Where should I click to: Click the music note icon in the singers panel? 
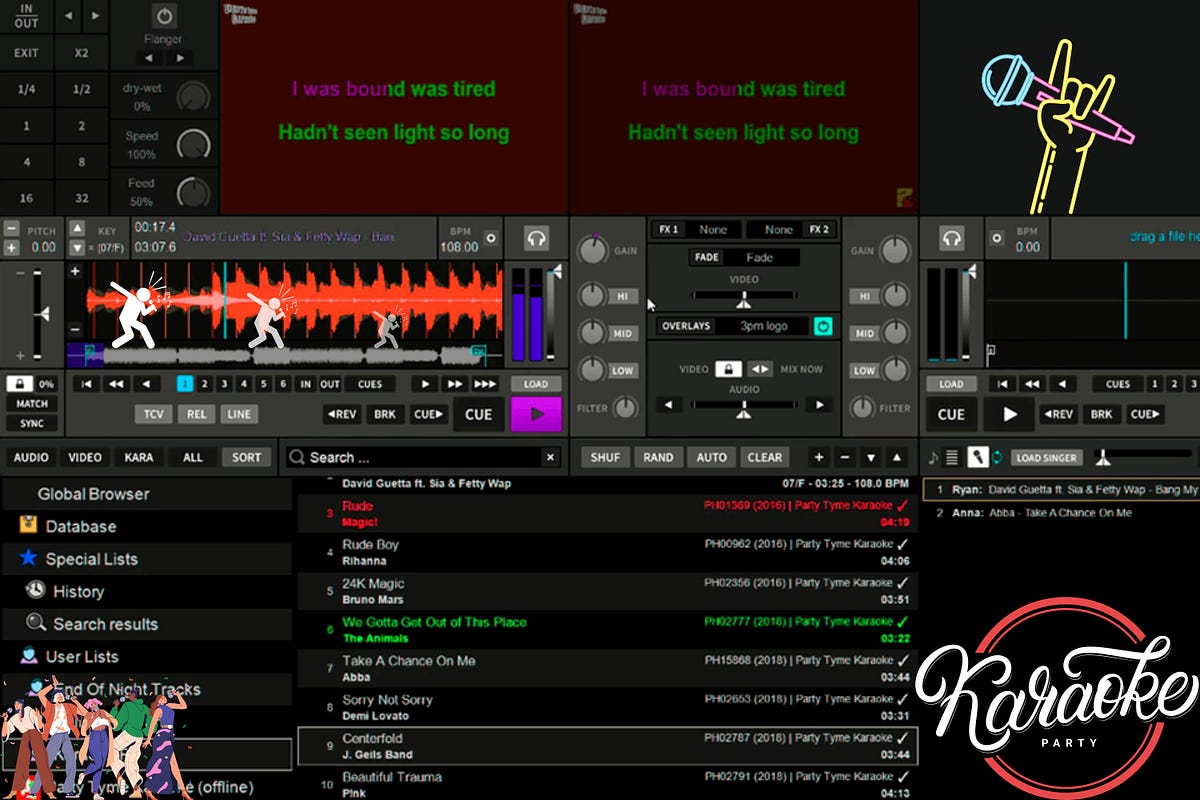pos(933,458)
